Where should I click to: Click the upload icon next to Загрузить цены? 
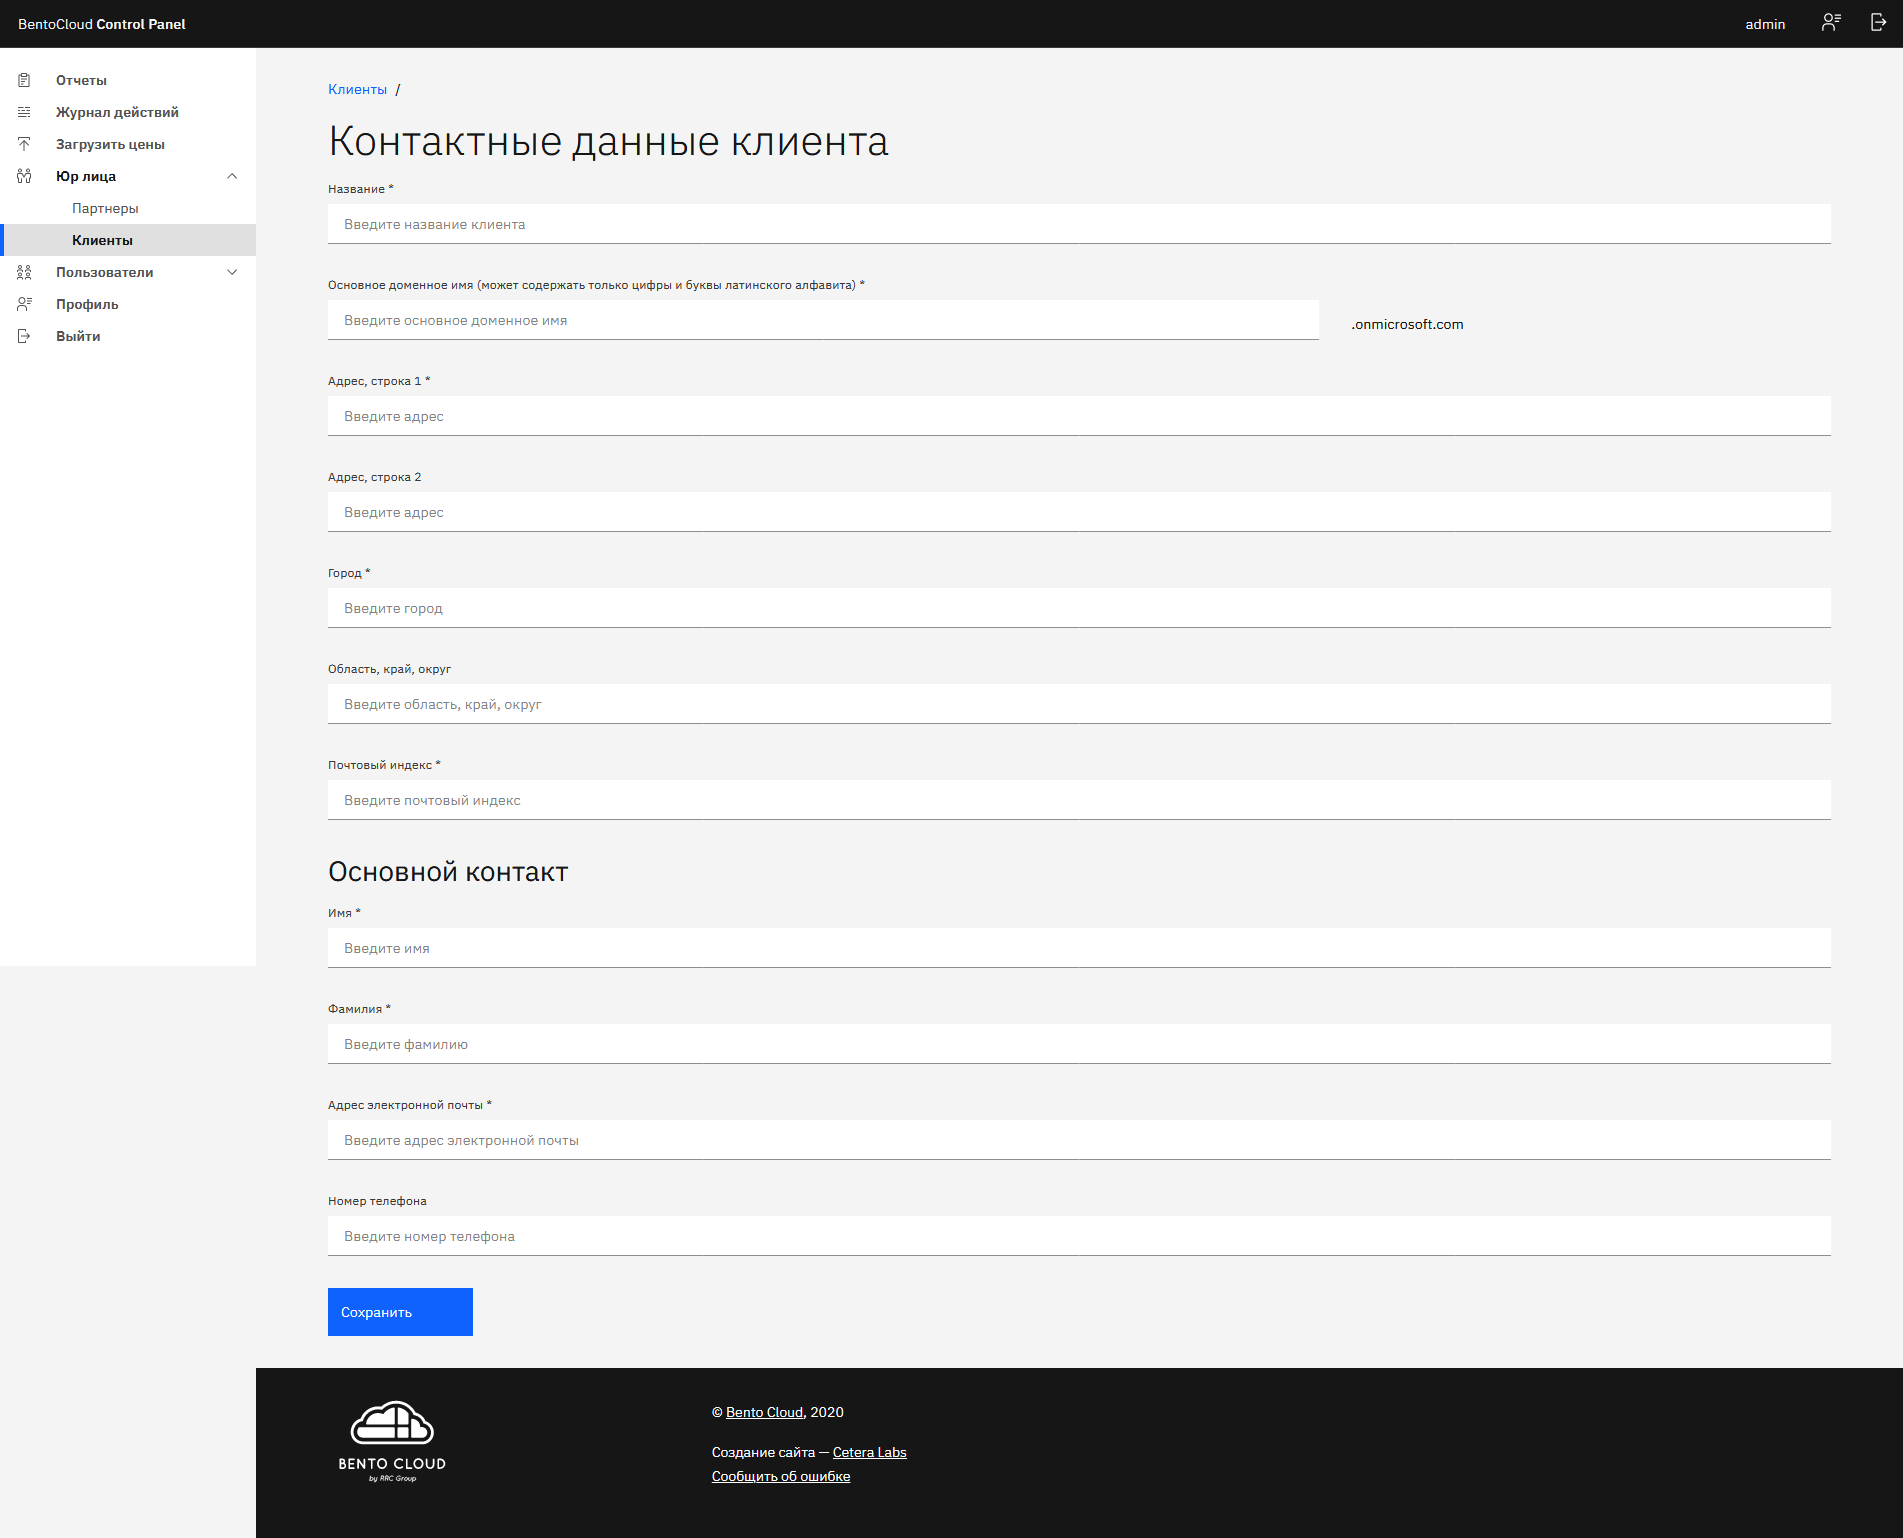(25, 144)
